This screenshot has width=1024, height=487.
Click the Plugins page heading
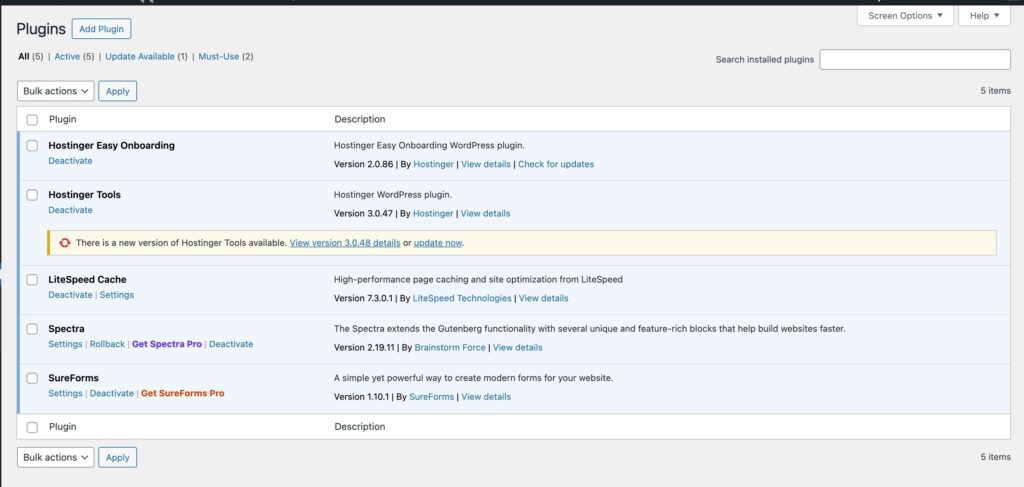41,29
